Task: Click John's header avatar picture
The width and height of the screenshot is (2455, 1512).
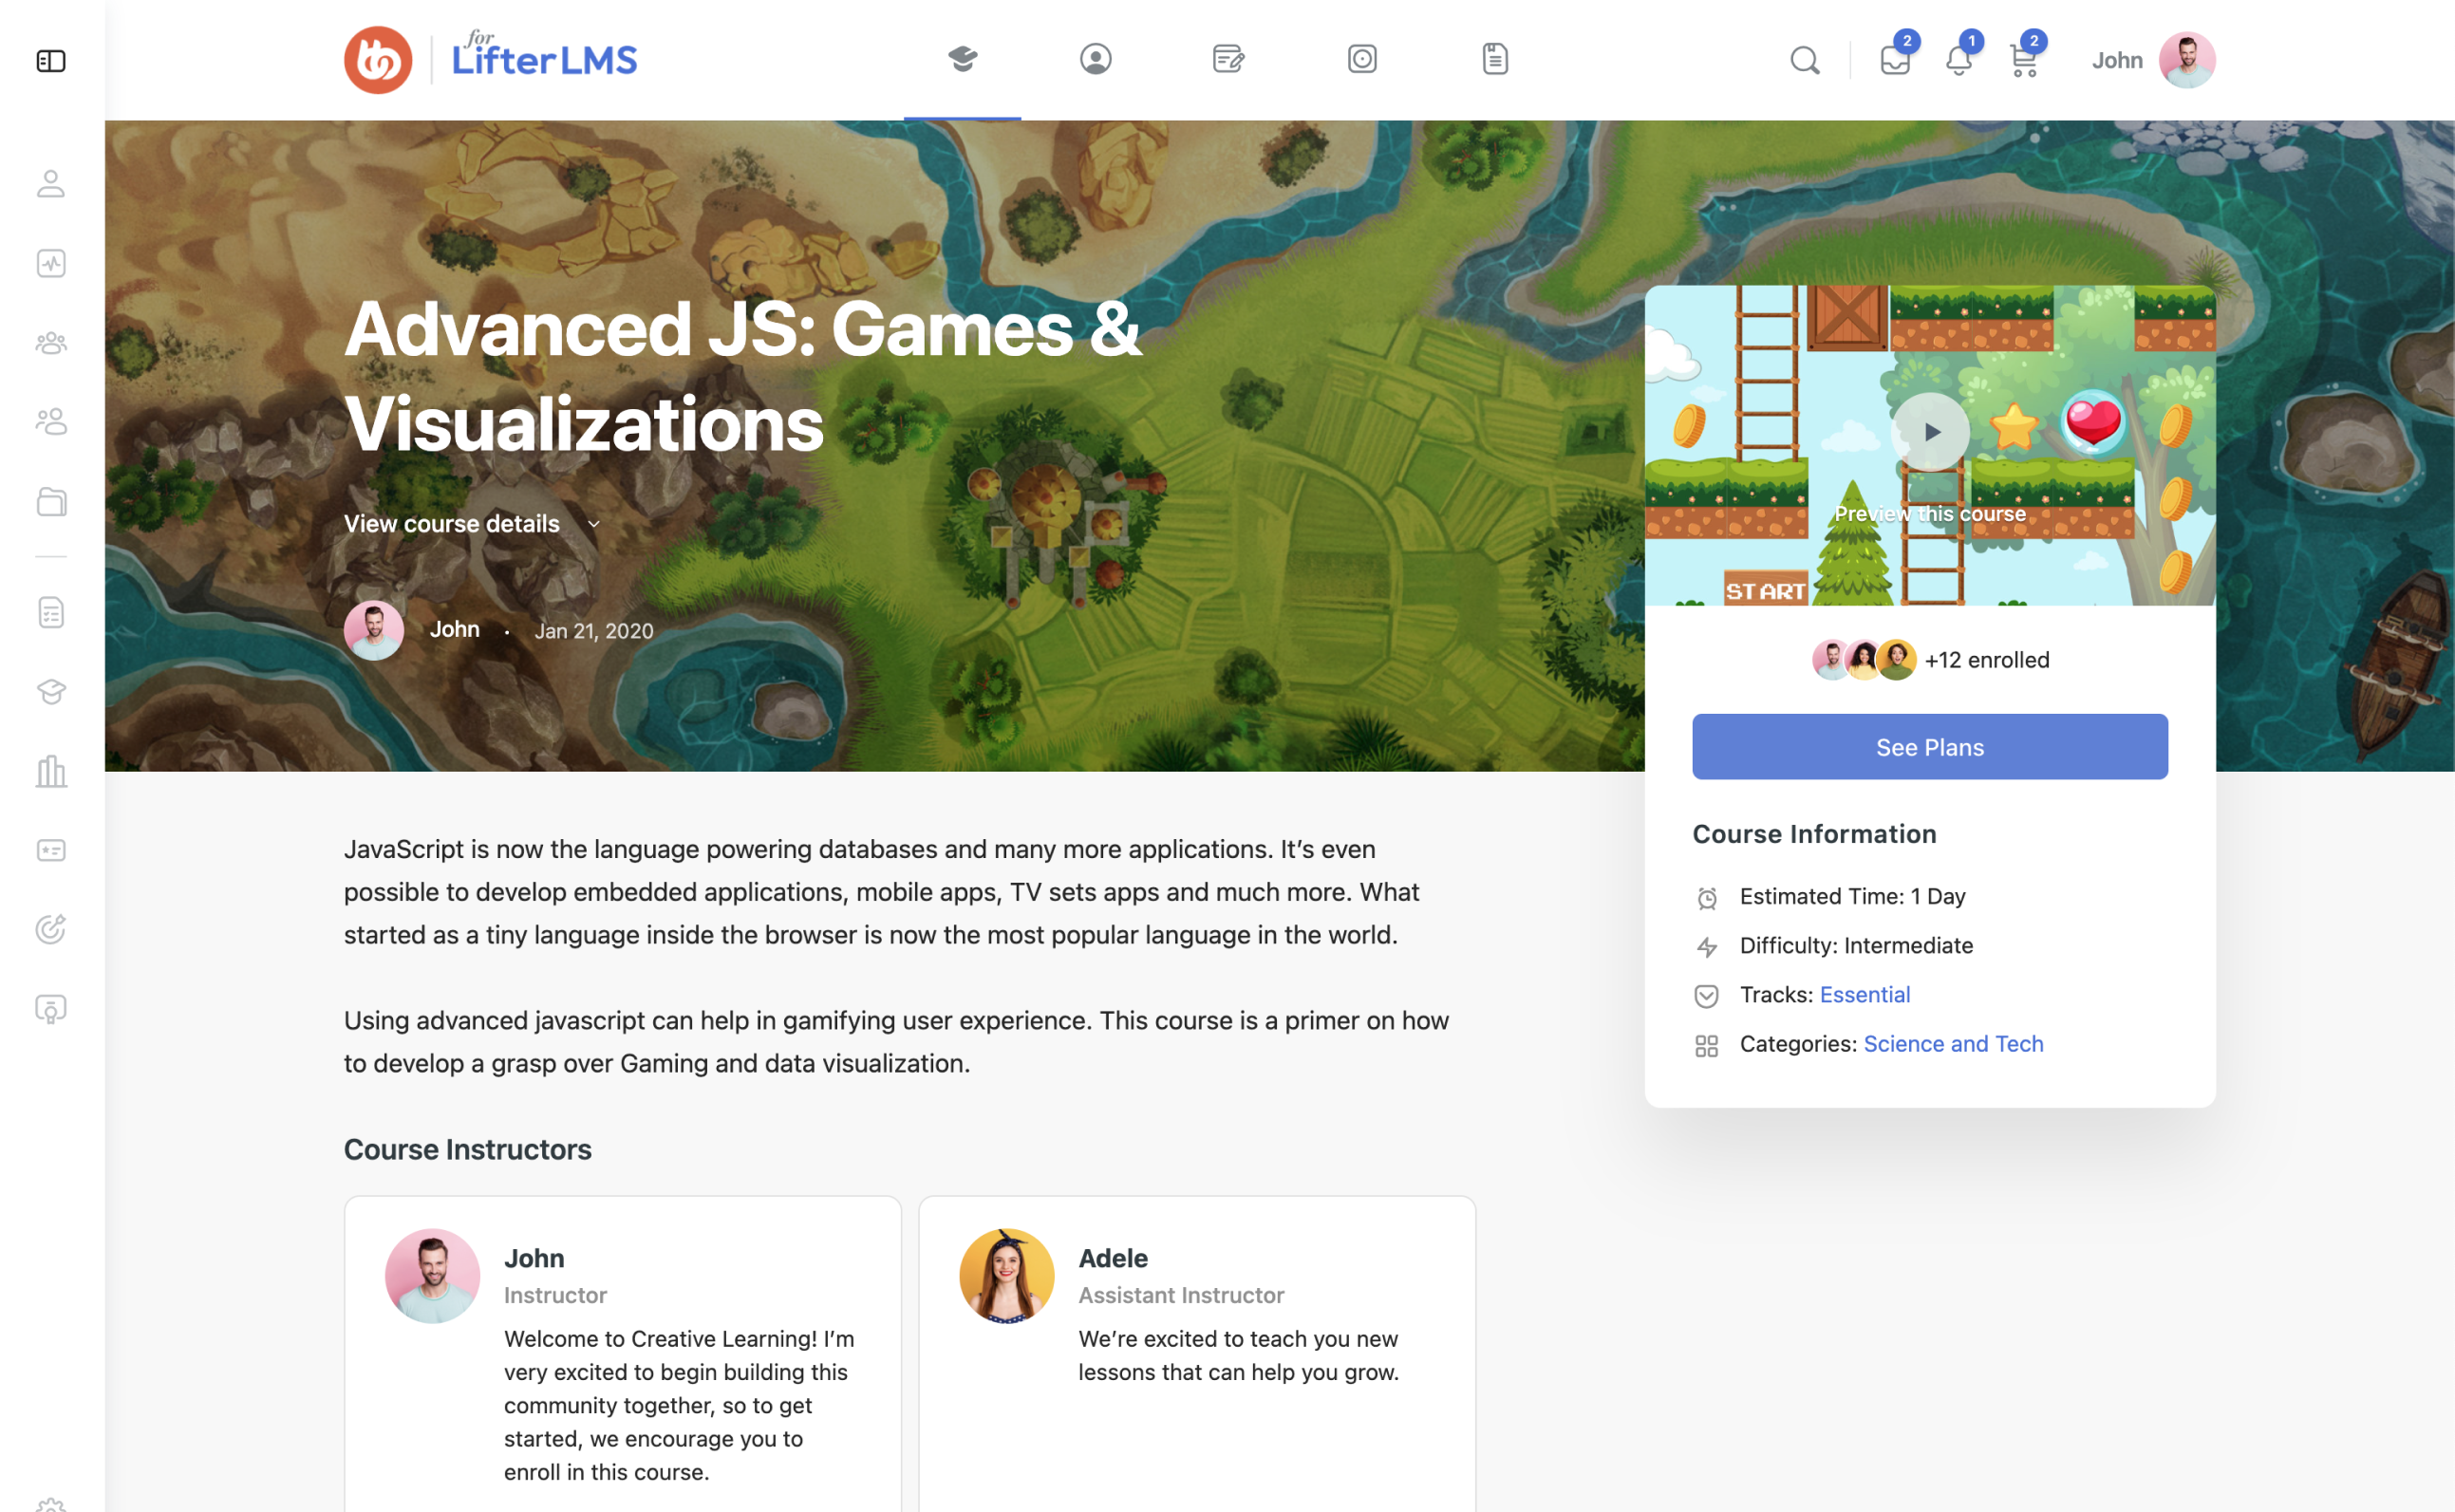Action: [2187, 60]
